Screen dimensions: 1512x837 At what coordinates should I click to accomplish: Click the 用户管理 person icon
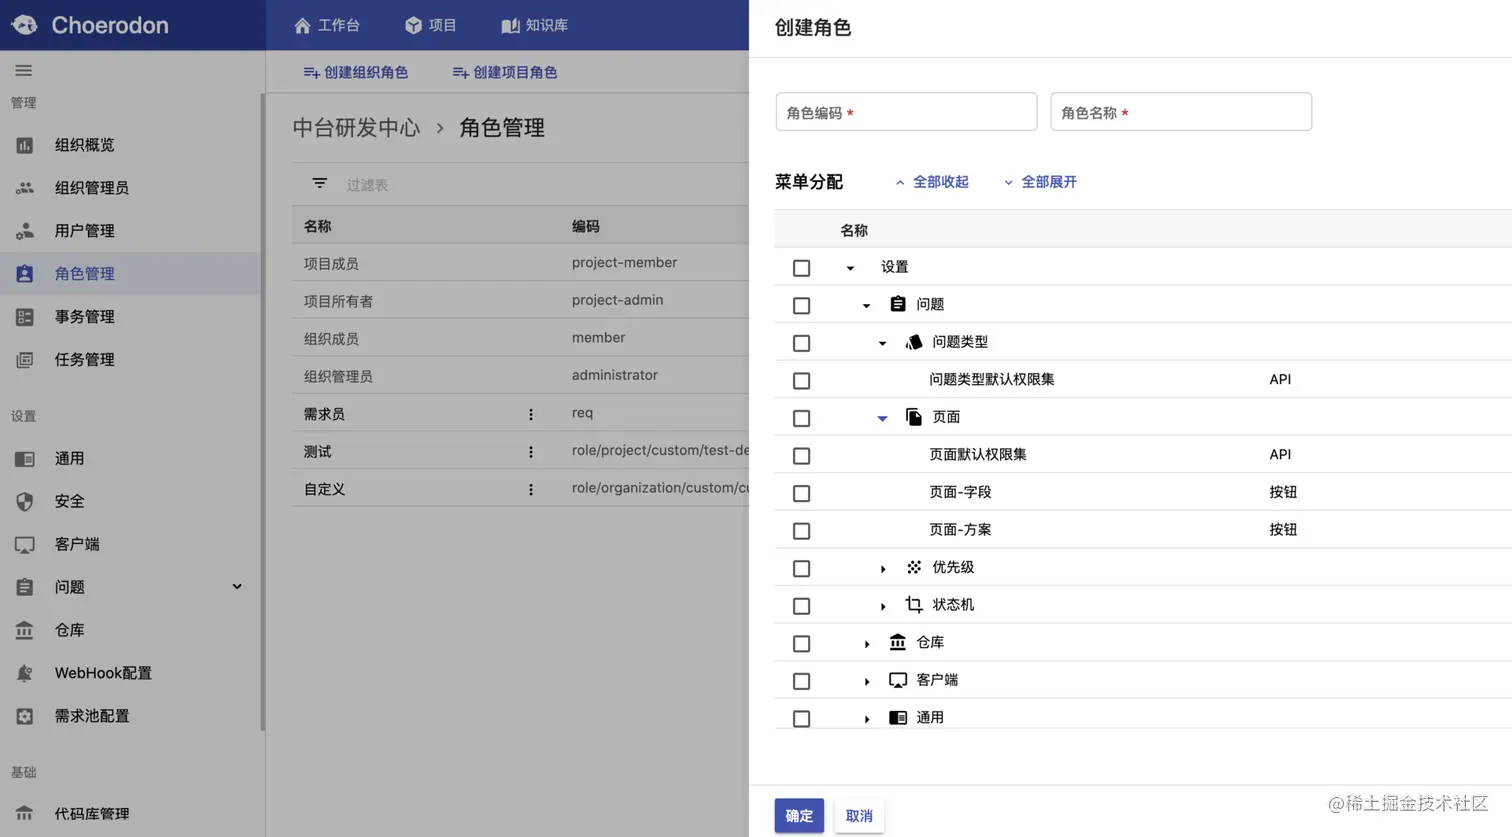click(x=24, y=231)
